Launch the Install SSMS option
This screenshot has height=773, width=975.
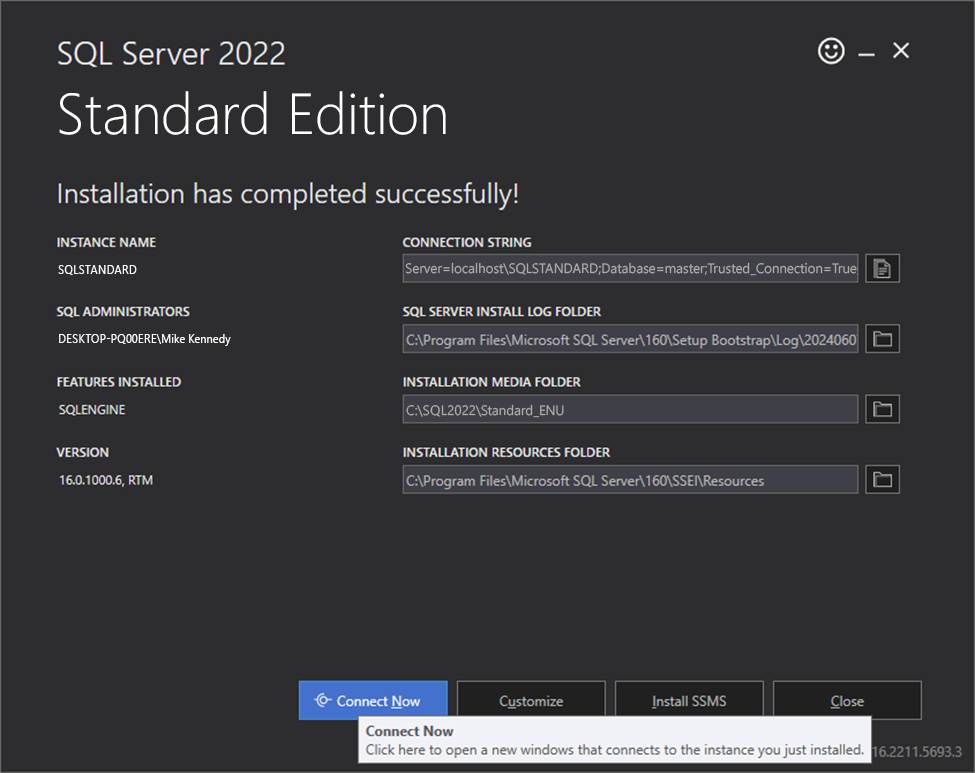tap(689, 701)
